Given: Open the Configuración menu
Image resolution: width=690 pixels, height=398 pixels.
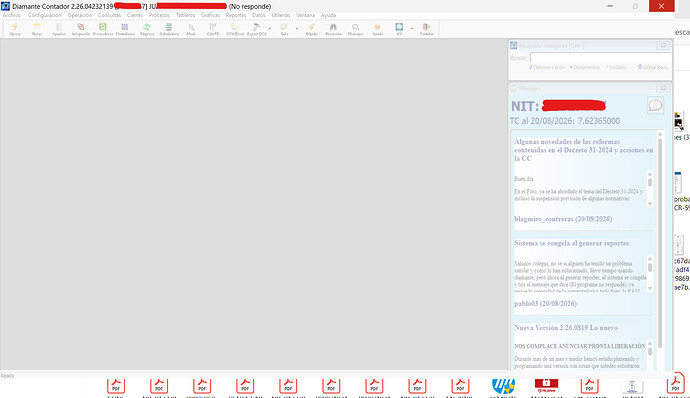Looking at the screenshot, I should click(45, 15).
